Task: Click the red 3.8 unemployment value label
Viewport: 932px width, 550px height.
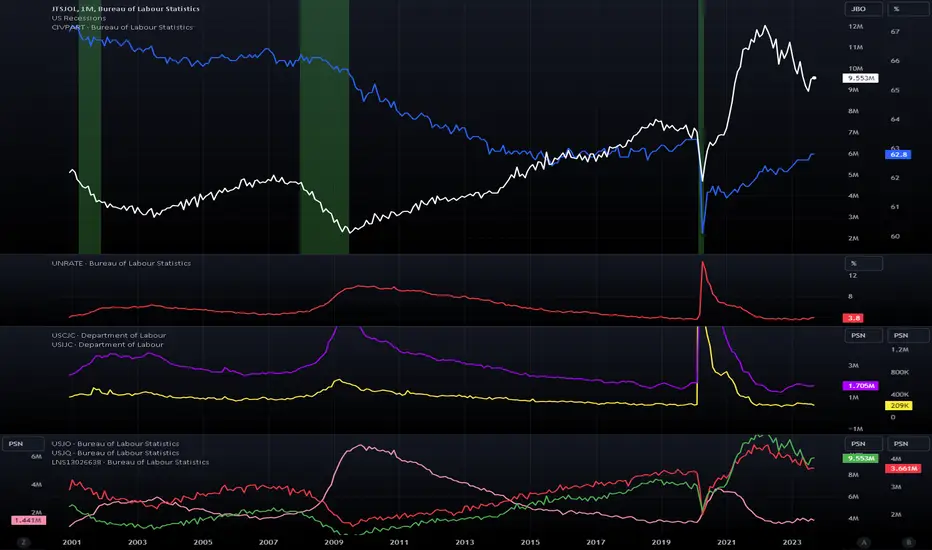Action: point(854,318)
